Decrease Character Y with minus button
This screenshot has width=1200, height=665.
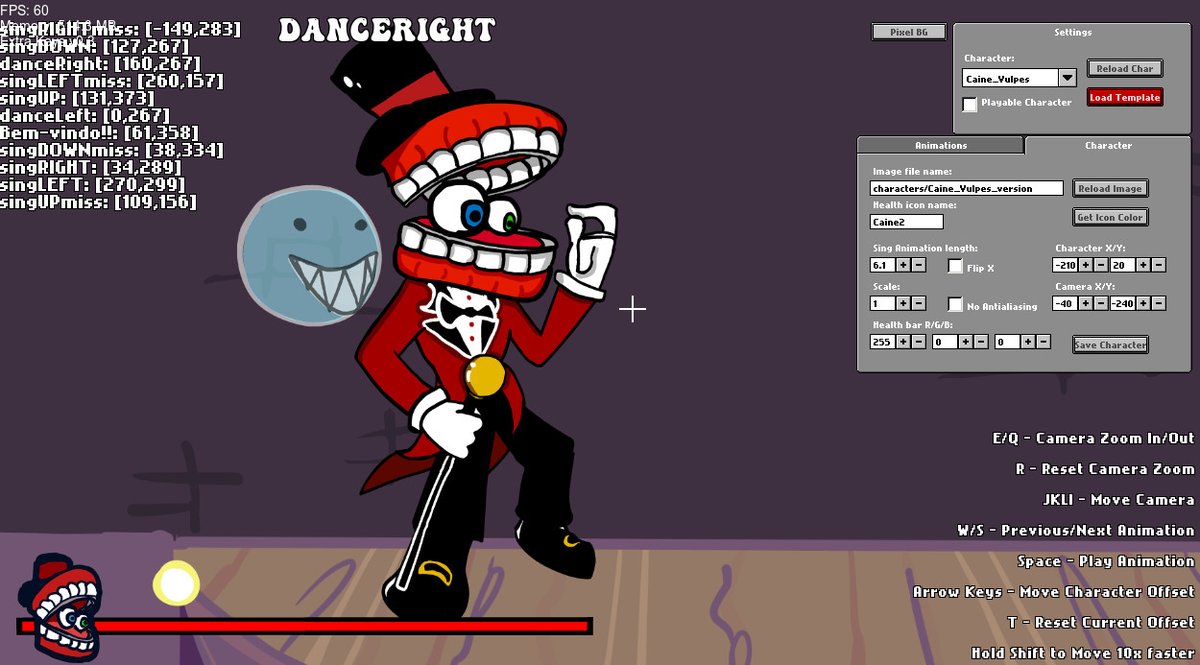click(x=1158, y=265)
